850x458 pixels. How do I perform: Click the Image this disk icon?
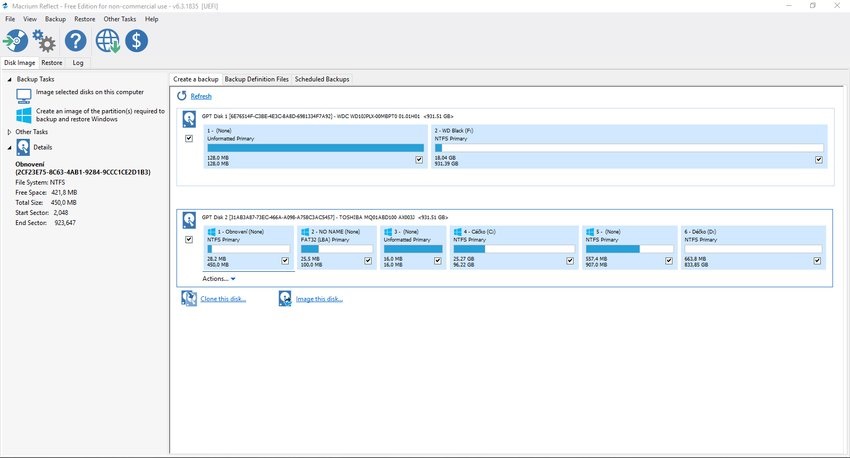point(285,299)
